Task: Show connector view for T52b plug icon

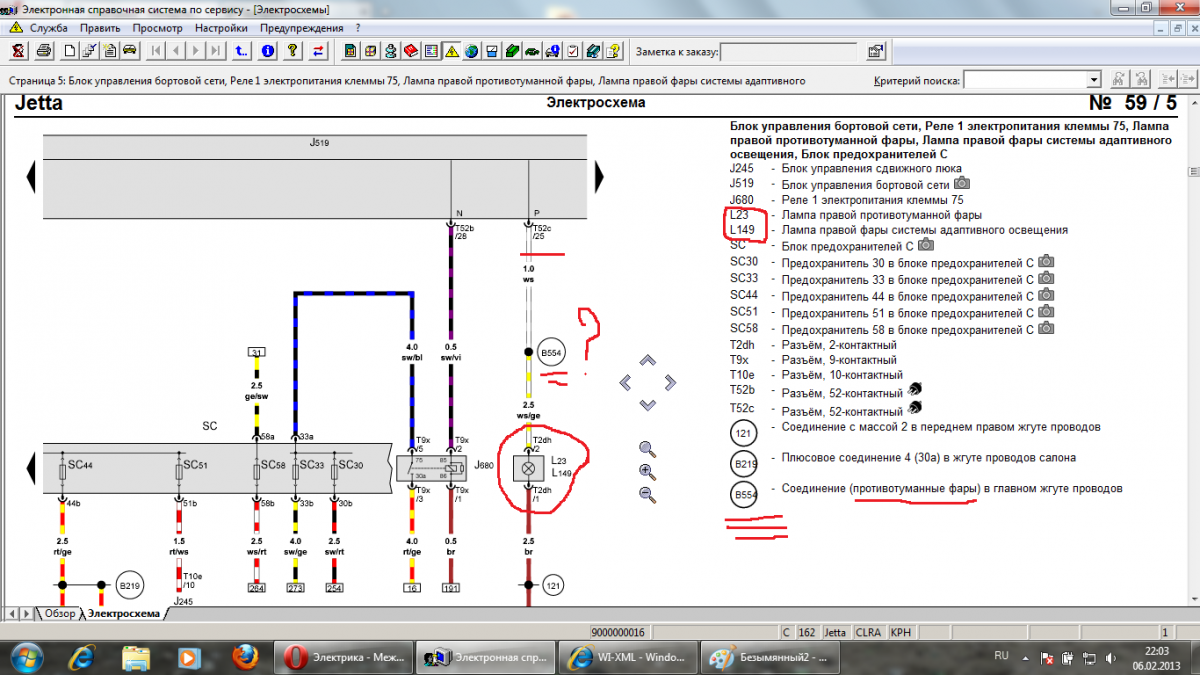Action: pyautogui.click(x=913, y=389)
